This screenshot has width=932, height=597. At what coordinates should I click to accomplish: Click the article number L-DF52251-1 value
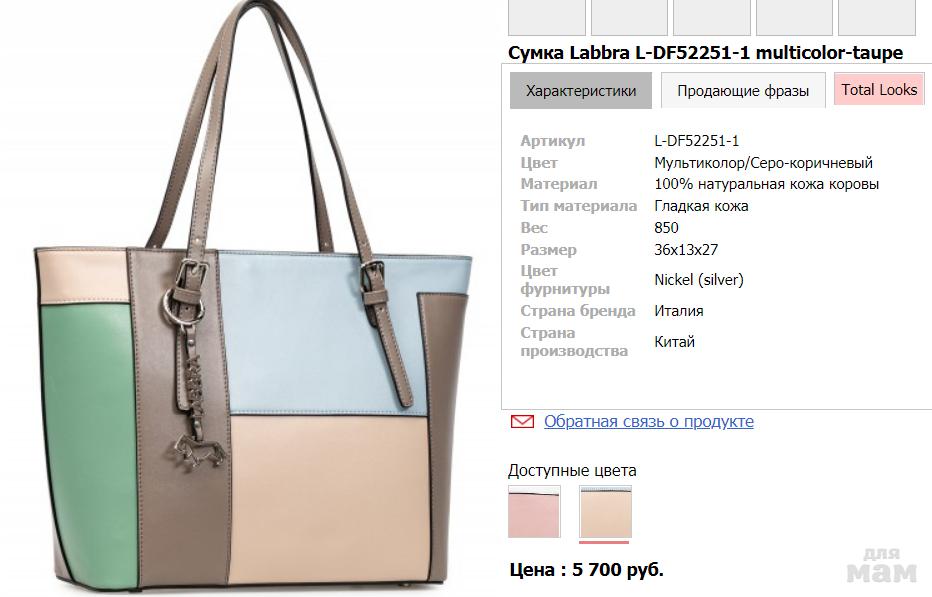[x=697, y=141]
